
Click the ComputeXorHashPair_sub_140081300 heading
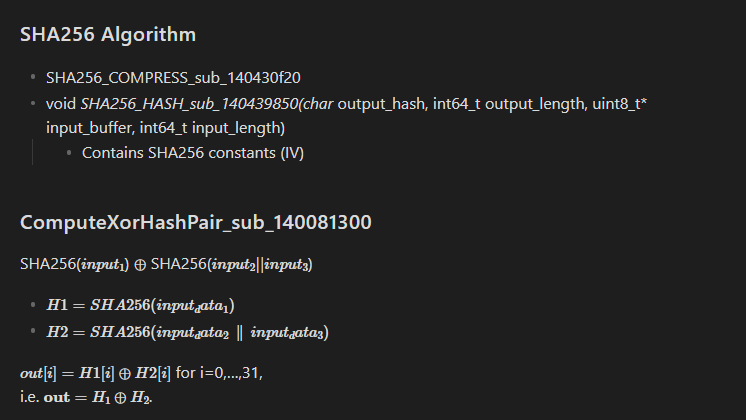click(195, 223)
